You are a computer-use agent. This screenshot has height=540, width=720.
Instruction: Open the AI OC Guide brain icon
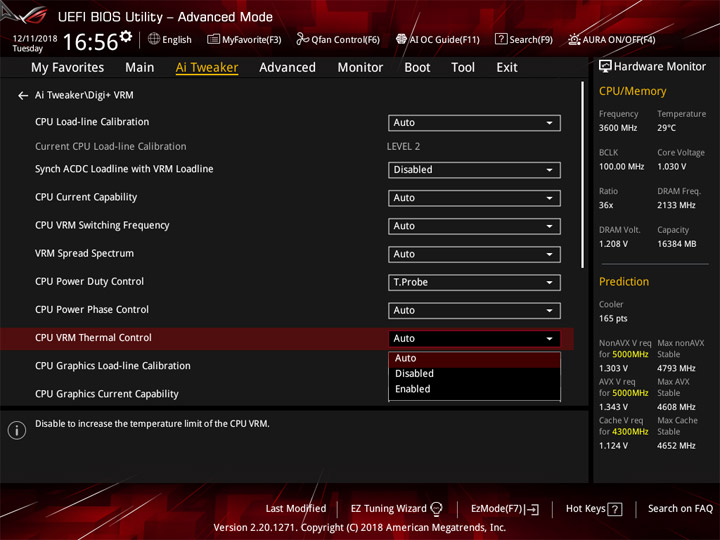(401, 39)
